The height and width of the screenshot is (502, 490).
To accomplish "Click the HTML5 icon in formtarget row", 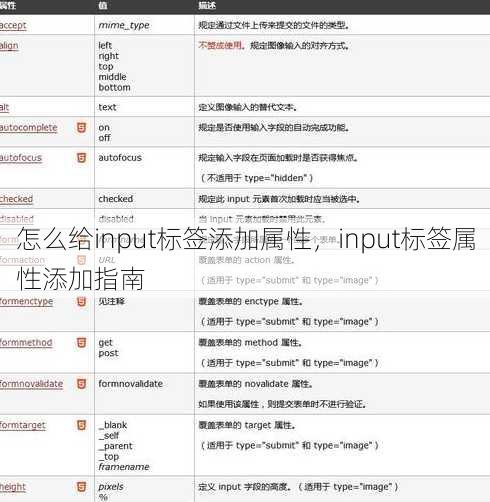I will (81, 425).
